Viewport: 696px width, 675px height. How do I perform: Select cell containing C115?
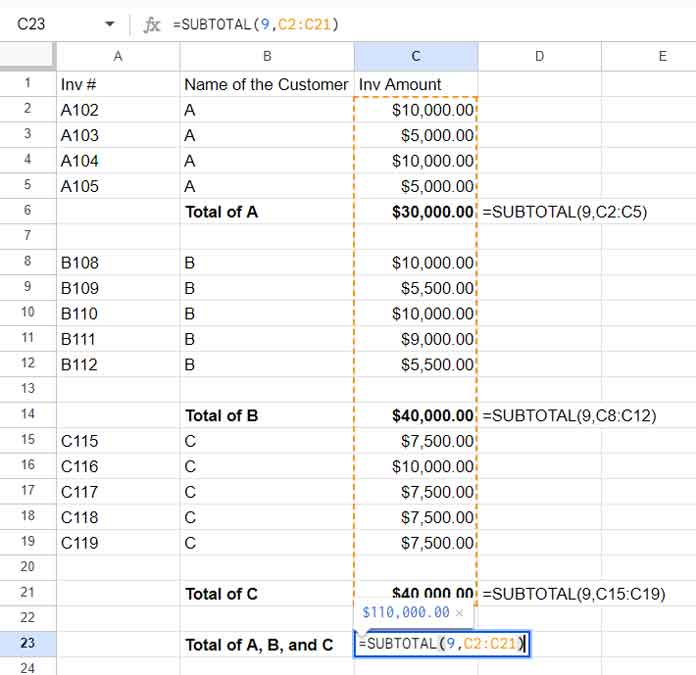(x=118, y=441)
